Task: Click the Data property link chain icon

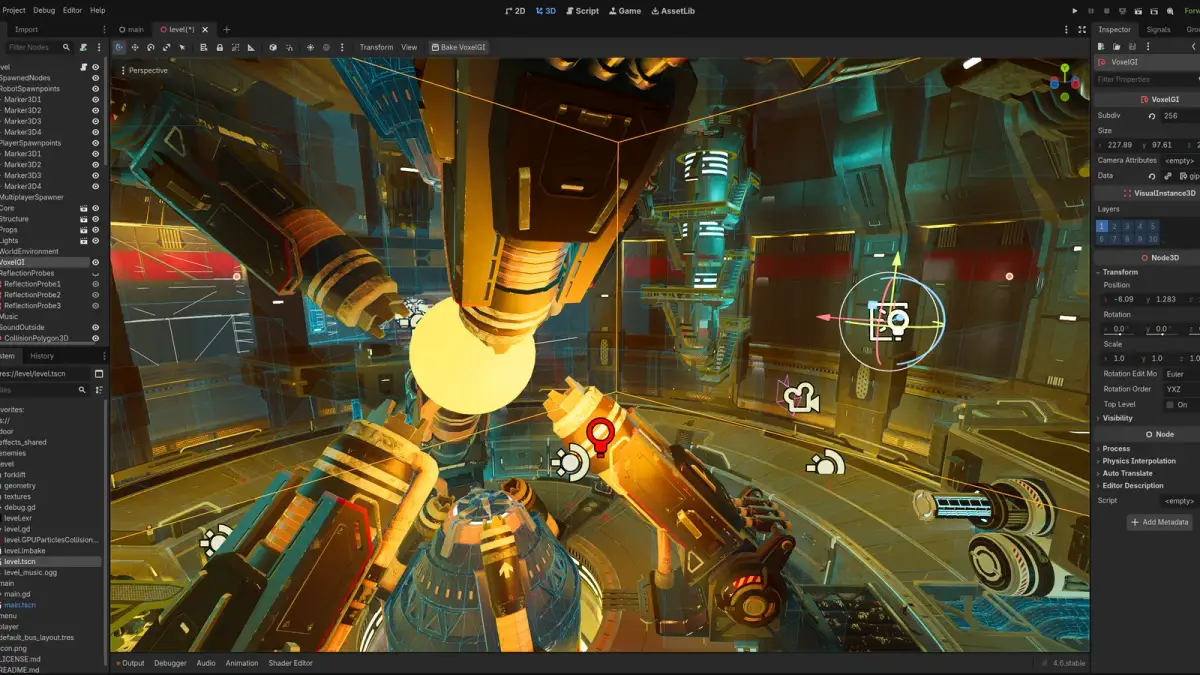Action: 1167,176
